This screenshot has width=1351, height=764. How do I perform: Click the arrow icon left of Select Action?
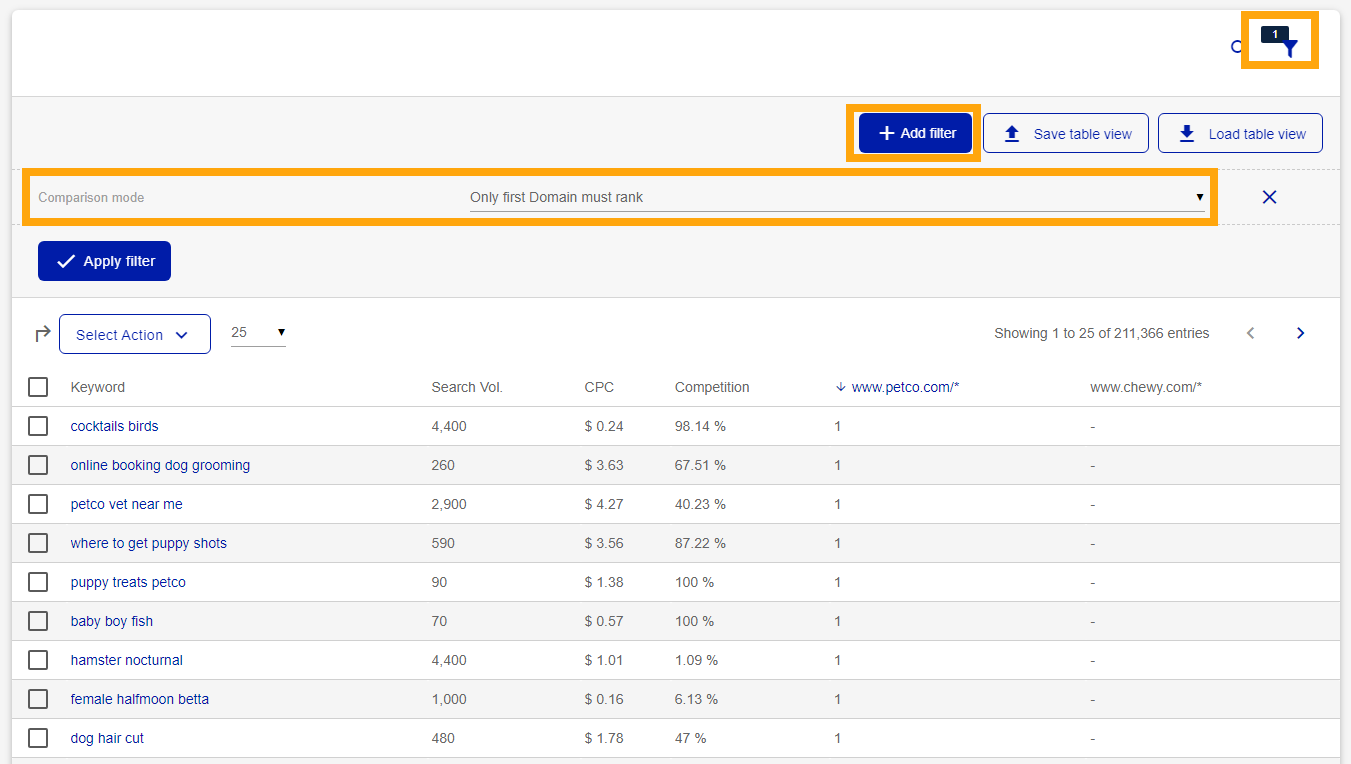point(42,334)
